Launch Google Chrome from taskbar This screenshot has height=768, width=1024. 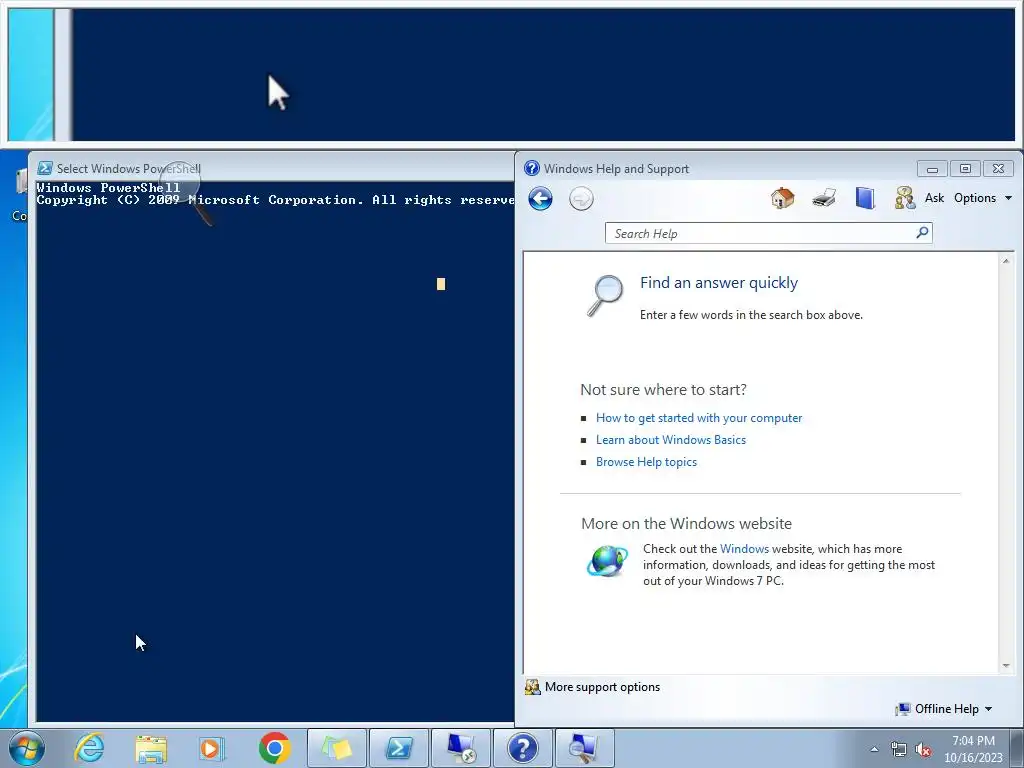pyautogui.click(x=274, y=748)
